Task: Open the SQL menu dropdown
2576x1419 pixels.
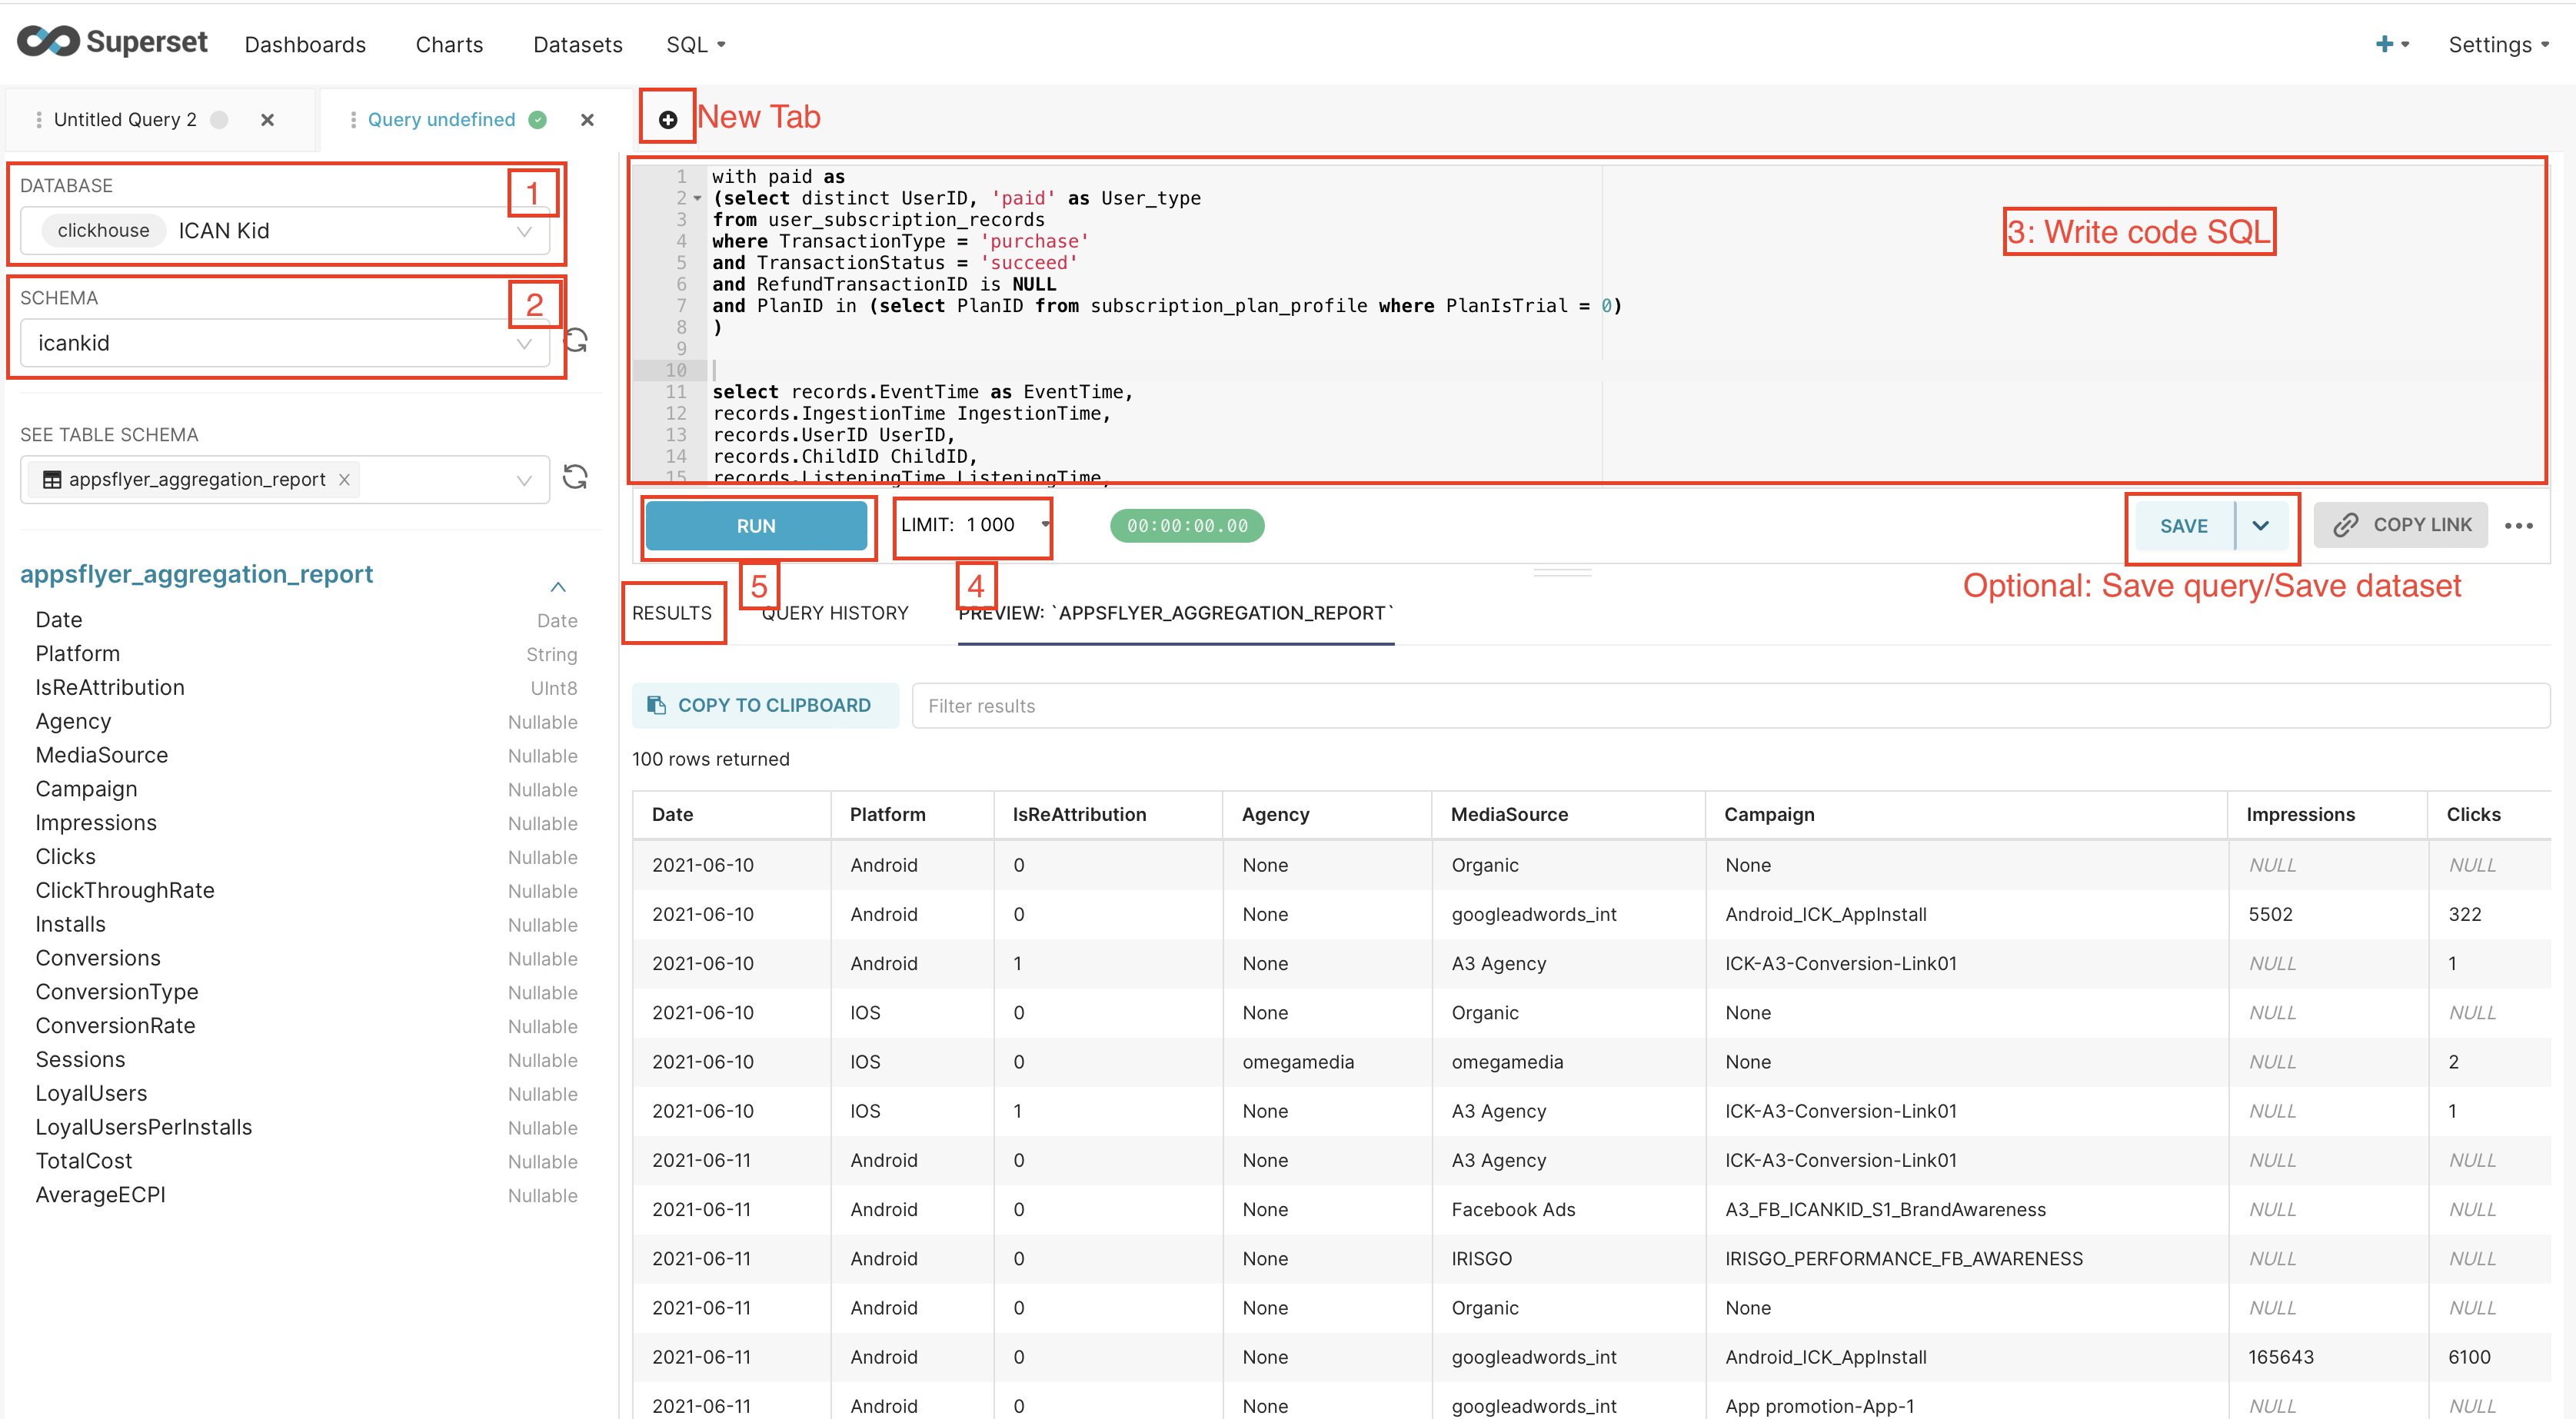Action: (x=696, y=45)
